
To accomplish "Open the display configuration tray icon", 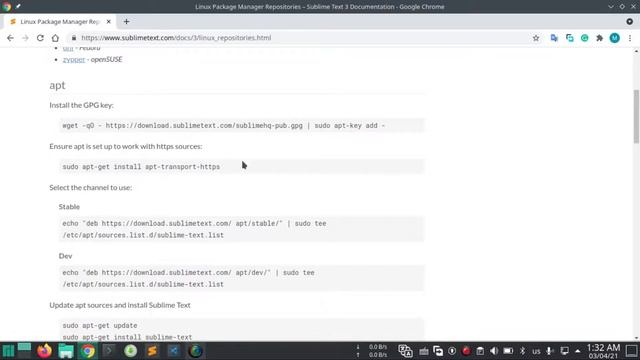I will [564, 351].
